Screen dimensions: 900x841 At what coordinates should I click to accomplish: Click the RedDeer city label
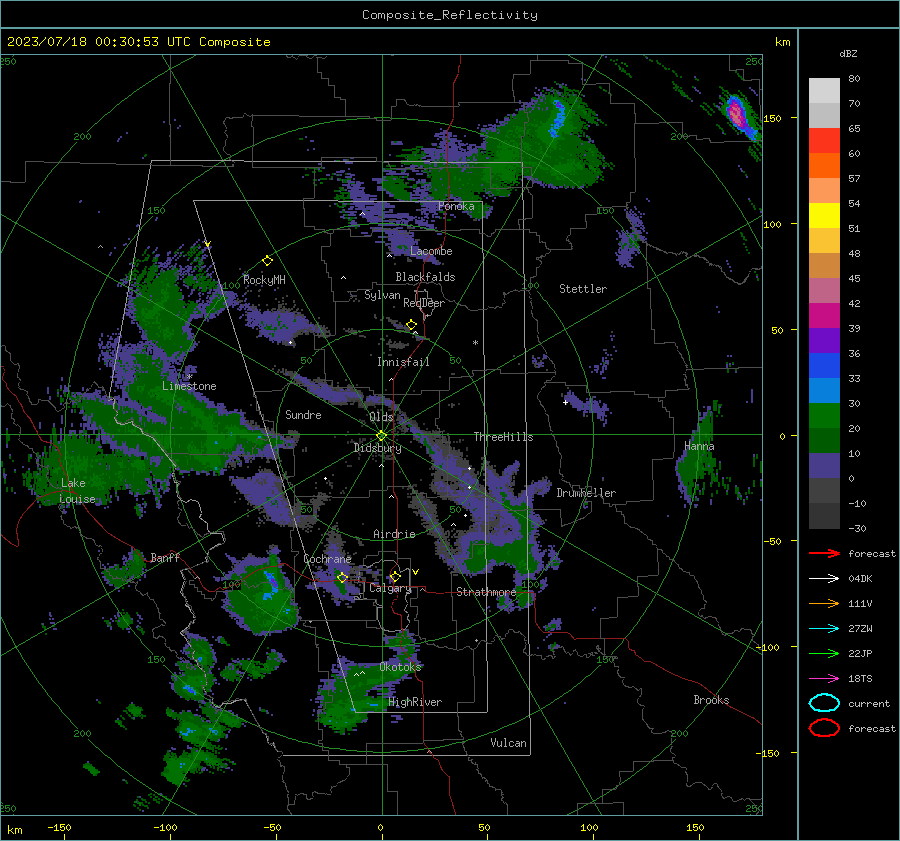point(424,303)
